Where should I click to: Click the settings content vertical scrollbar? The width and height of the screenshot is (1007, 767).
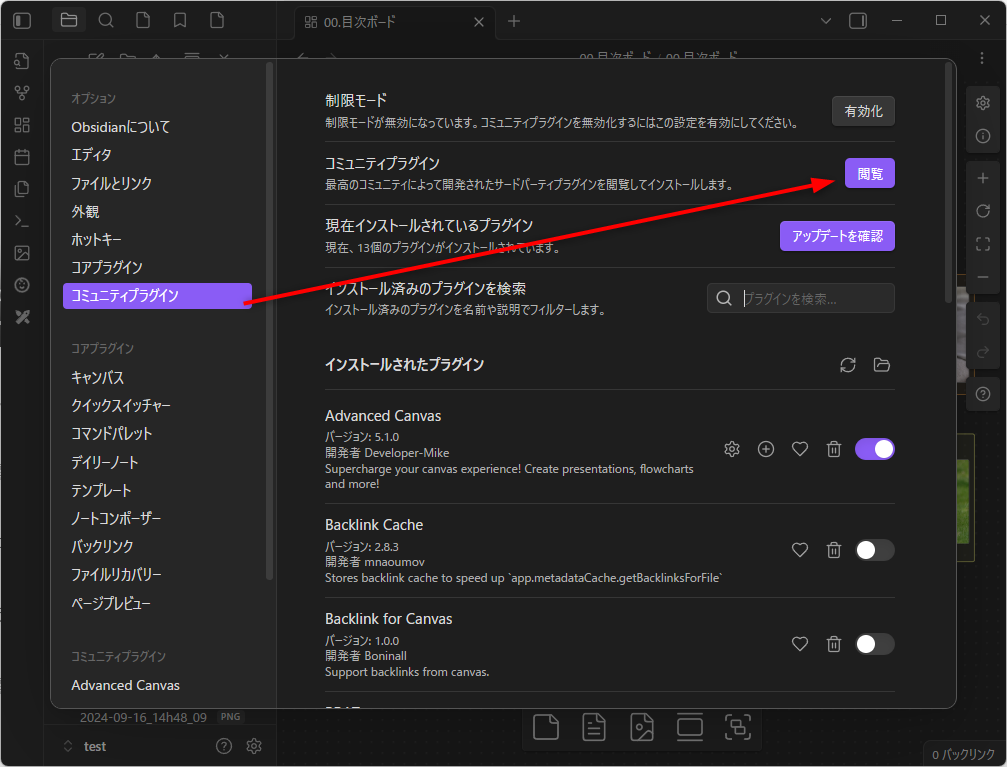pos(948,183)
